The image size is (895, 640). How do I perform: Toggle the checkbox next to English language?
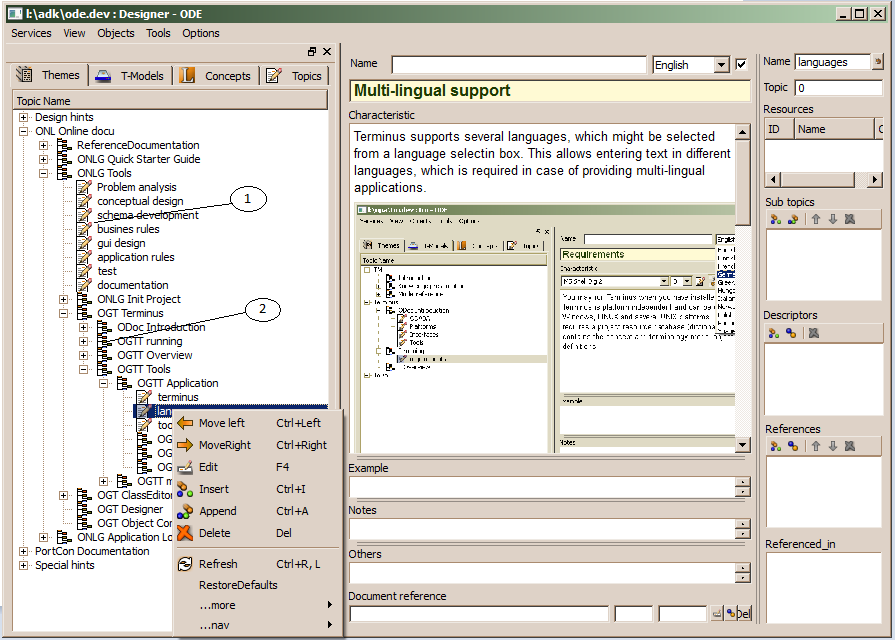click(x=741, y=65)
